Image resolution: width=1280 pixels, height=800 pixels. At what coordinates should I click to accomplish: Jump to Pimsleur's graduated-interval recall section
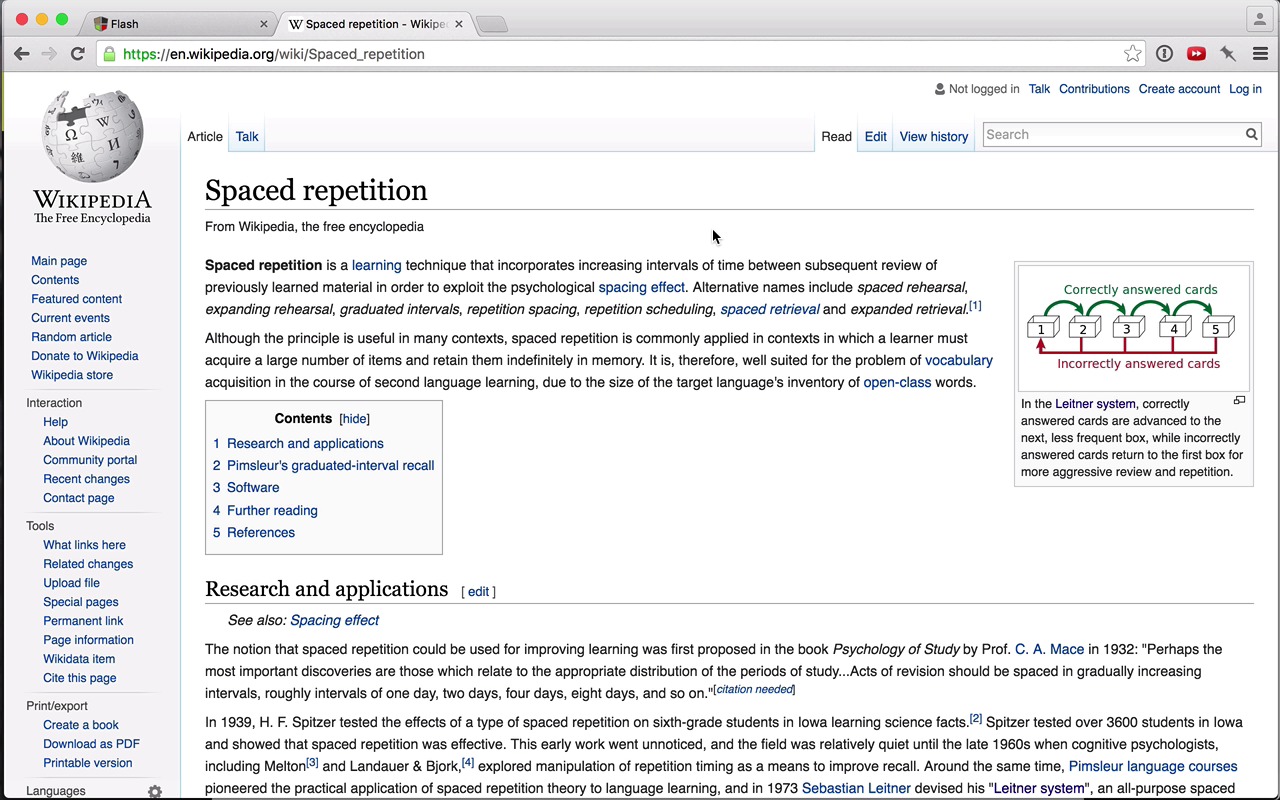pyautogui.click(x=330, y=465)
